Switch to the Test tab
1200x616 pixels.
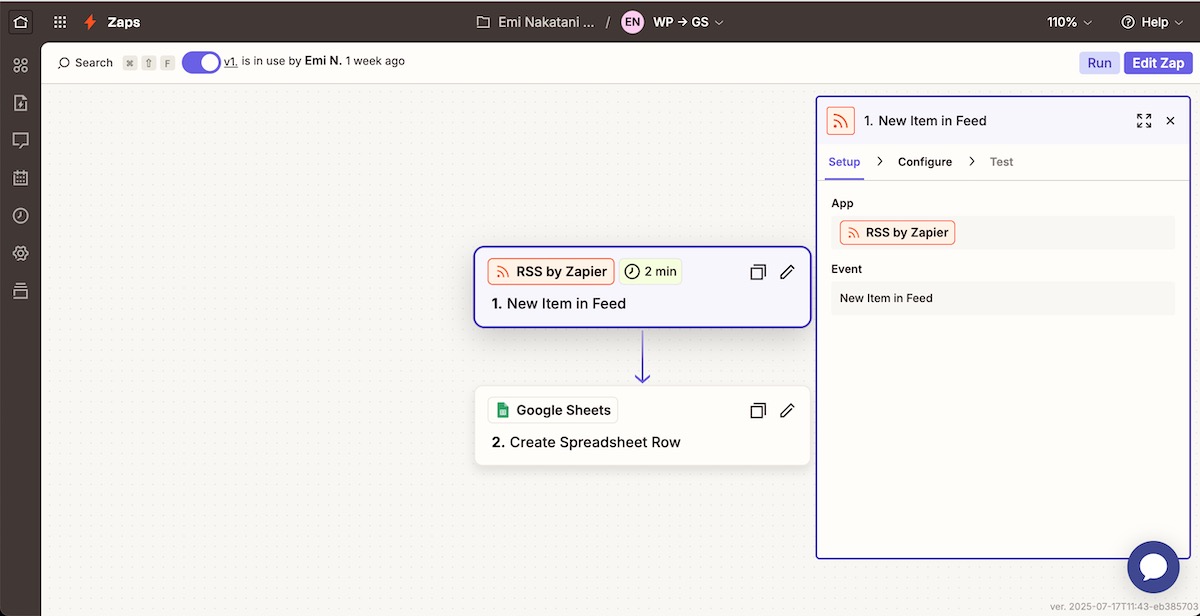click(x=1001, y=162)
